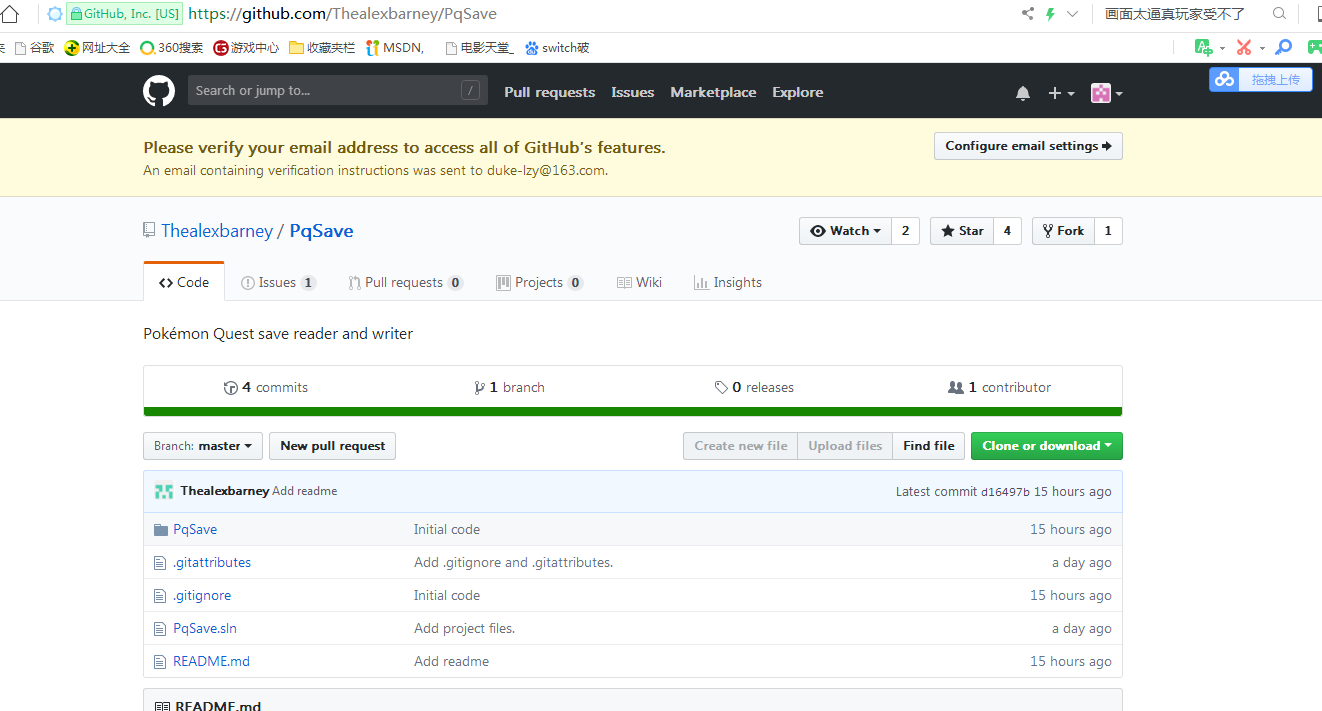View stargazers count 4
This screenshot has height=711, width=1322.
[x=1007, y=231]
